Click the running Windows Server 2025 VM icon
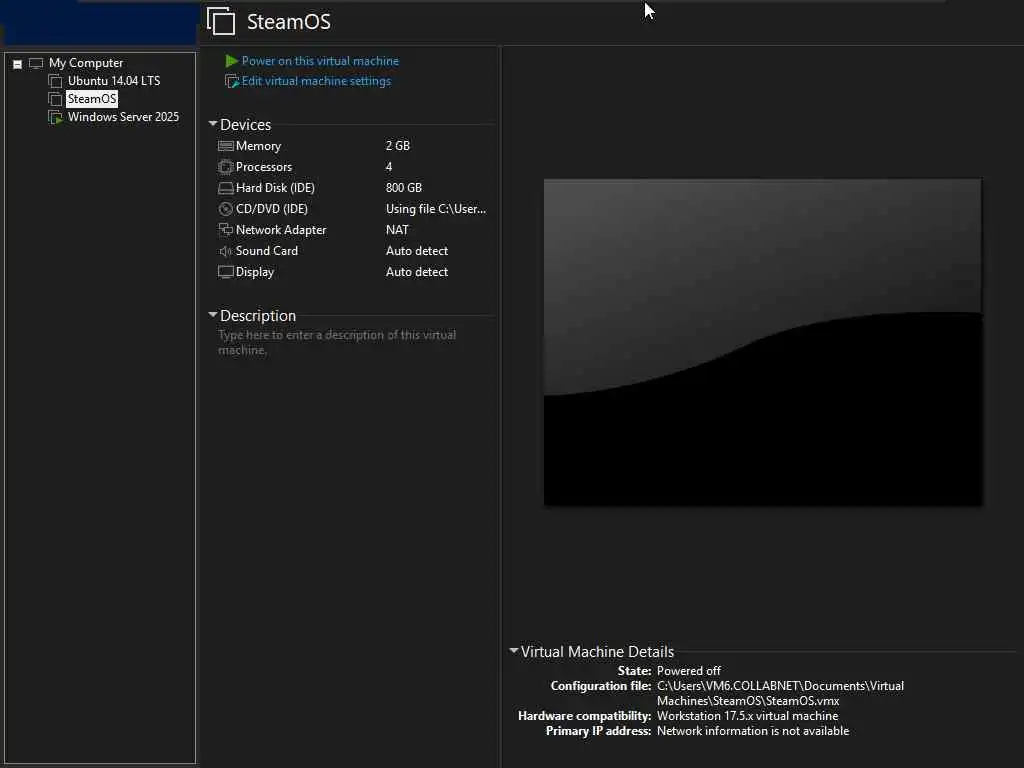The image size is (1024, 768). (x=56, y=118)
